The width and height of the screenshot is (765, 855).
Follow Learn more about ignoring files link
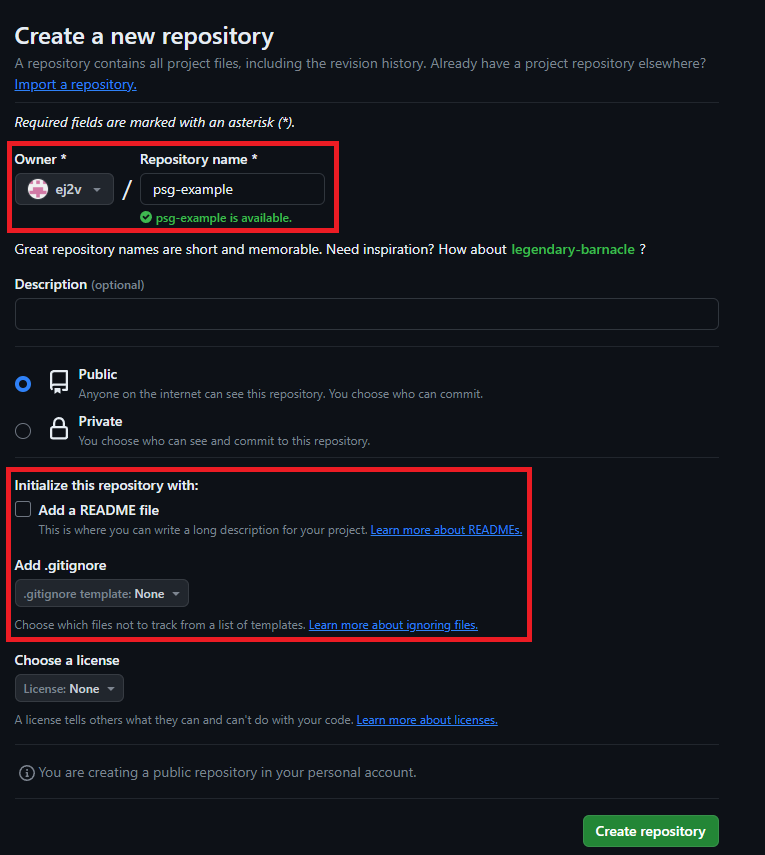tap(393, 625)
